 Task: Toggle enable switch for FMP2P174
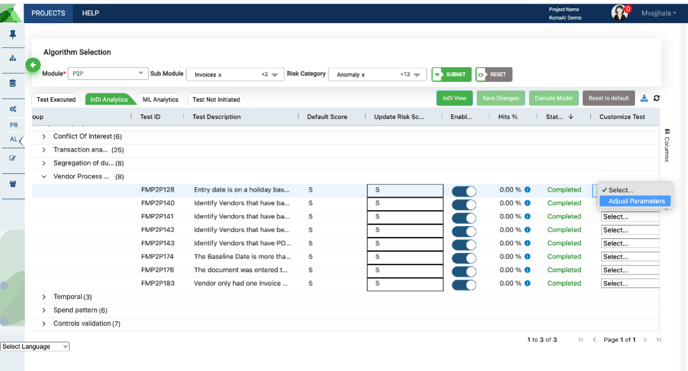[464, 258]
